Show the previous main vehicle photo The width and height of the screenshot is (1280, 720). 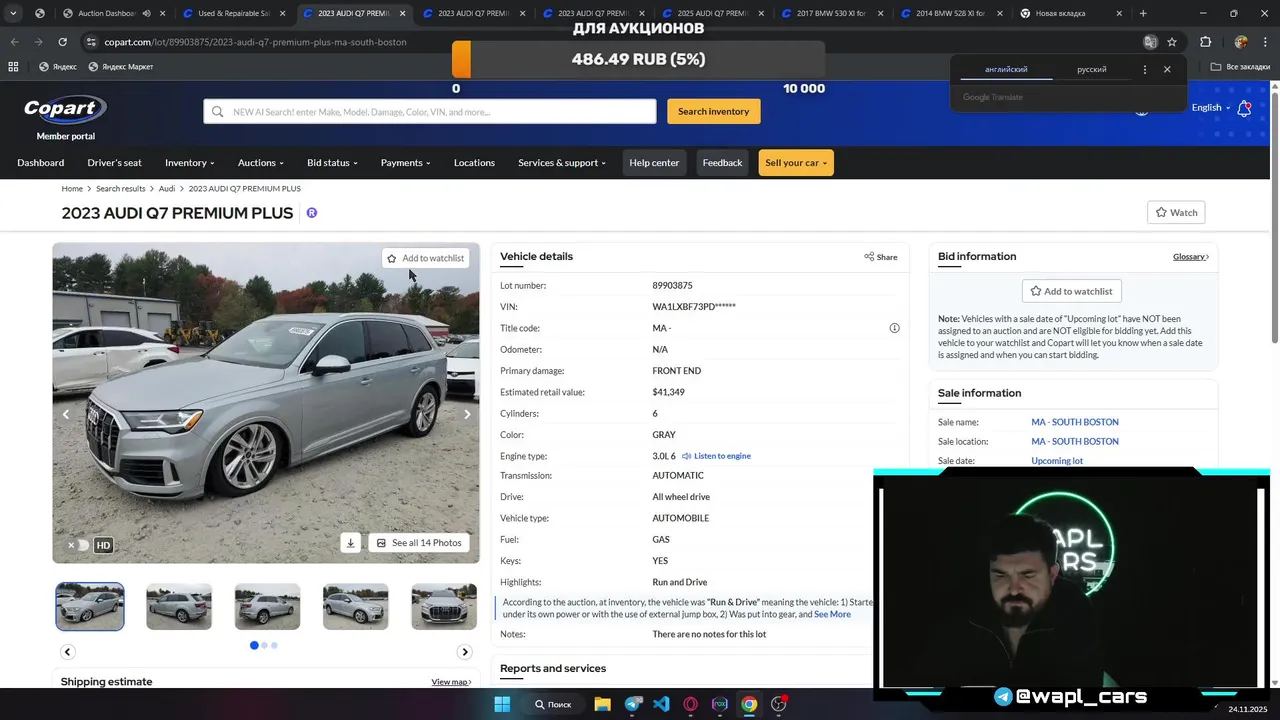pos(66,414)
